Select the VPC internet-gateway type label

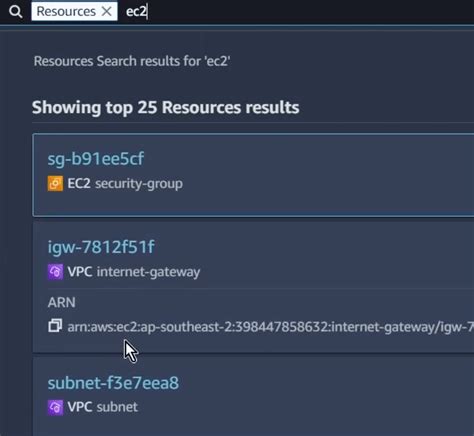(134, 272)
